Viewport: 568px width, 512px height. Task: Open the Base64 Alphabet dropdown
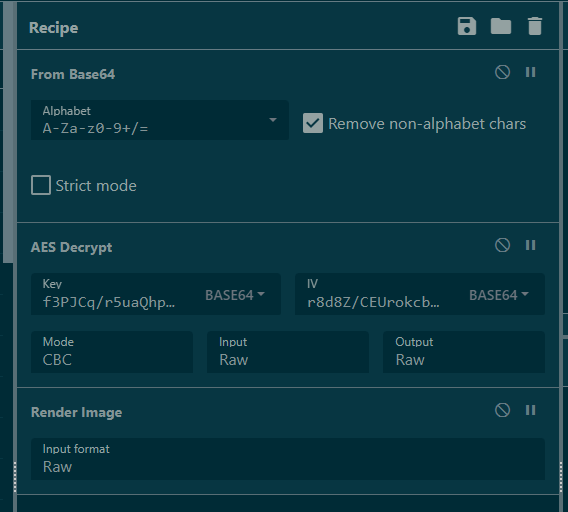[x=160, y=120]
